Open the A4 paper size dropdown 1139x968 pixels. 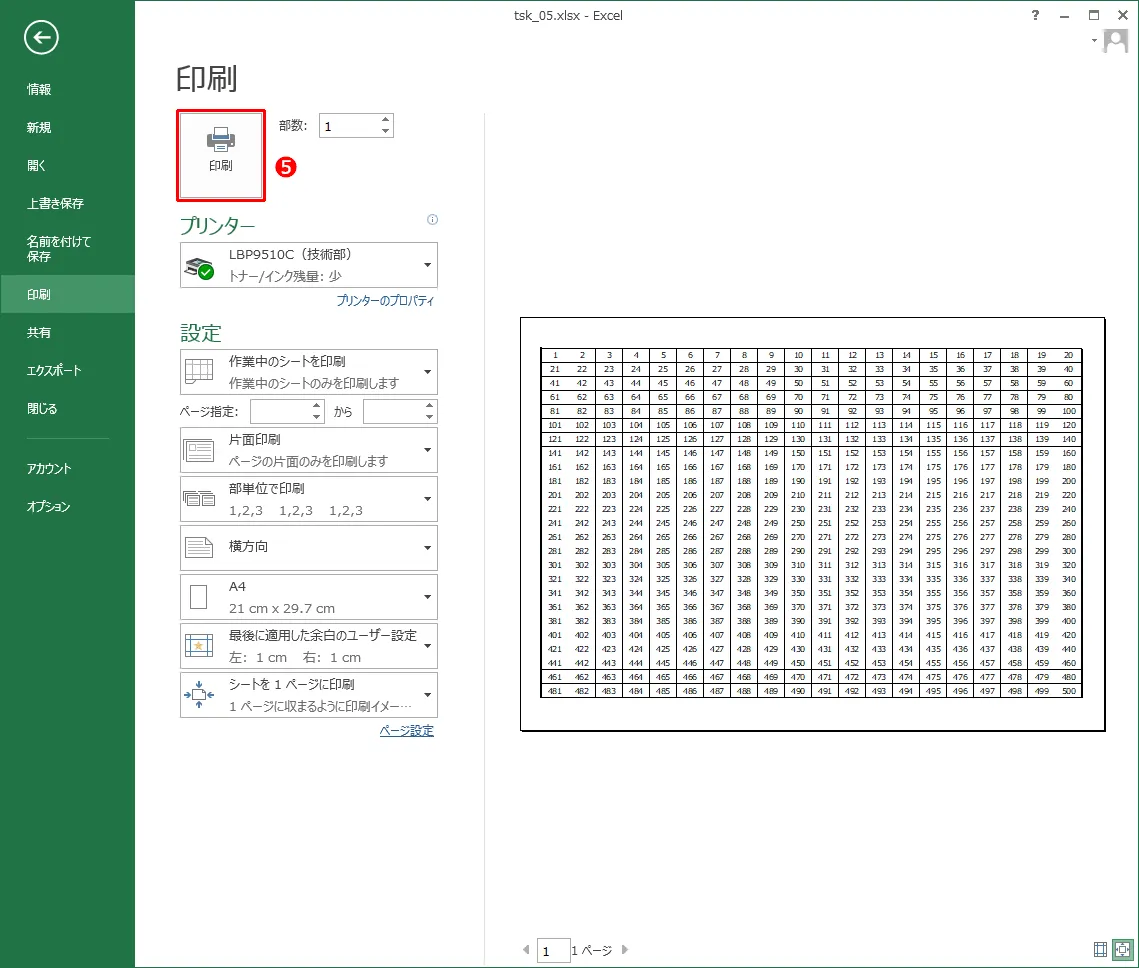click(309, 597)
